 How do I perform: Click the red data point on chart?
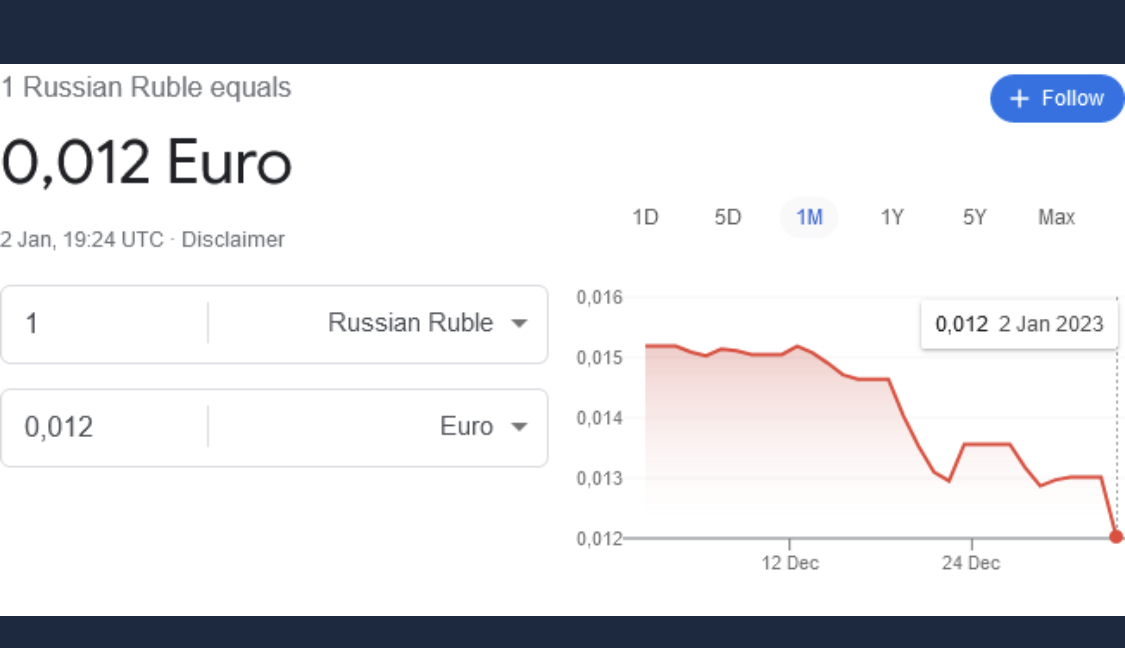pyautogui.click(x=1116, y=537)
